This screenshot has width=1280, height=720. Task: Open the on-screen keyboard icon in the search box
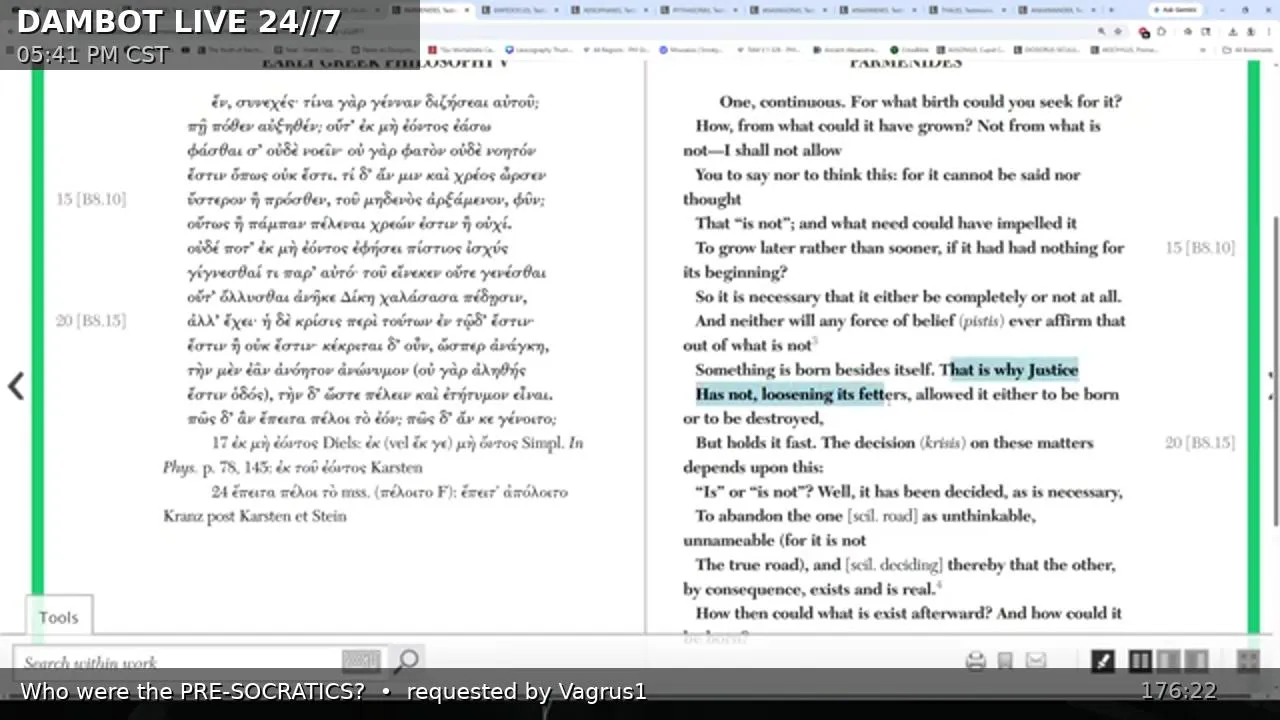click(360, 660)
